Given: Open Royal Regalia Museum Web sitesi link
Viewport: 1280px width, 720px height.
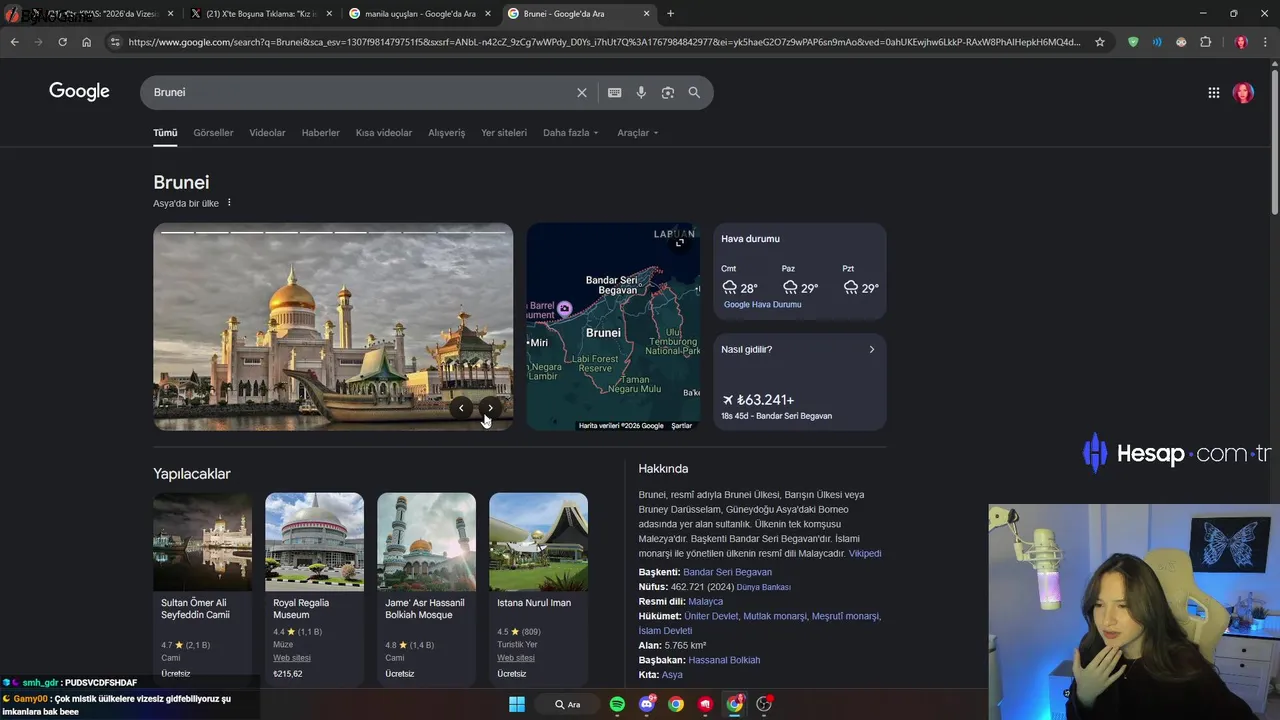Looking at the screenshot, I should [x=292, y=658].
